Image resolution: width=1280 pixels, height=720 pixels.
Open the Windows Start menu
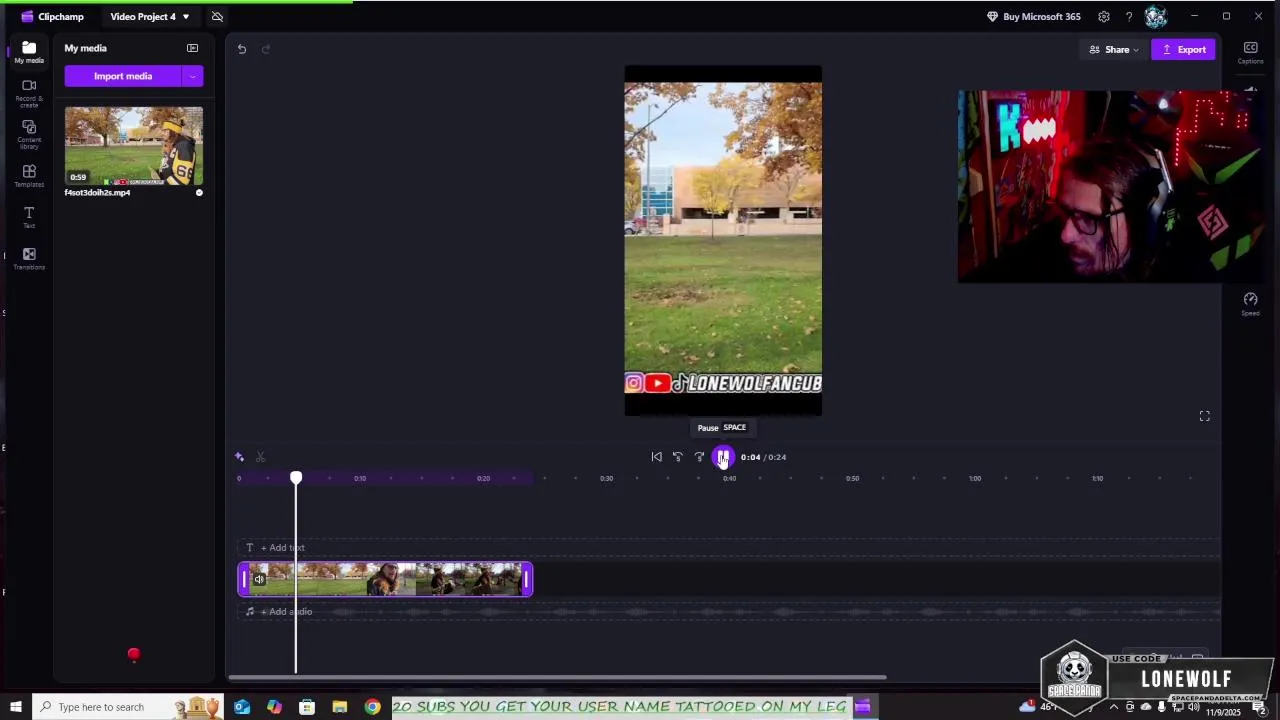pos(15,707)
